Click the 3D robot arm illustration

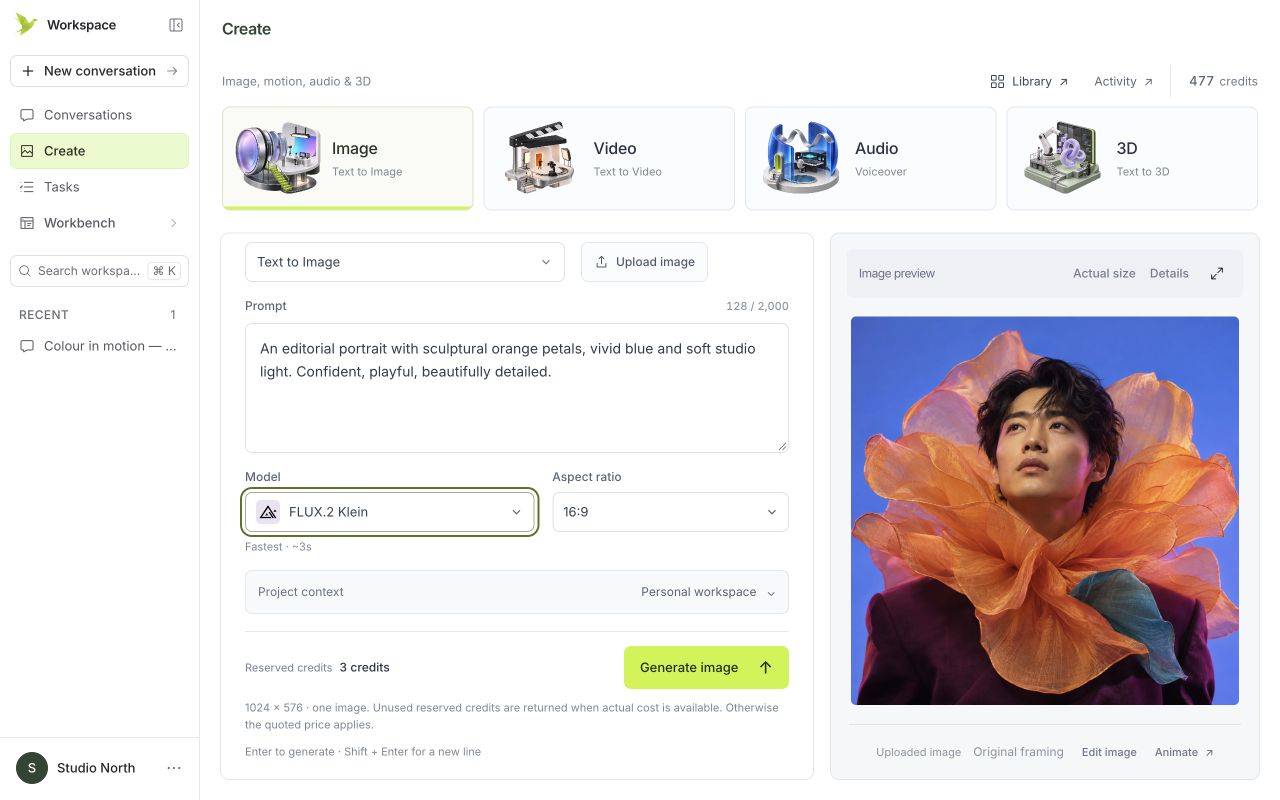[x=1063, y=158]
